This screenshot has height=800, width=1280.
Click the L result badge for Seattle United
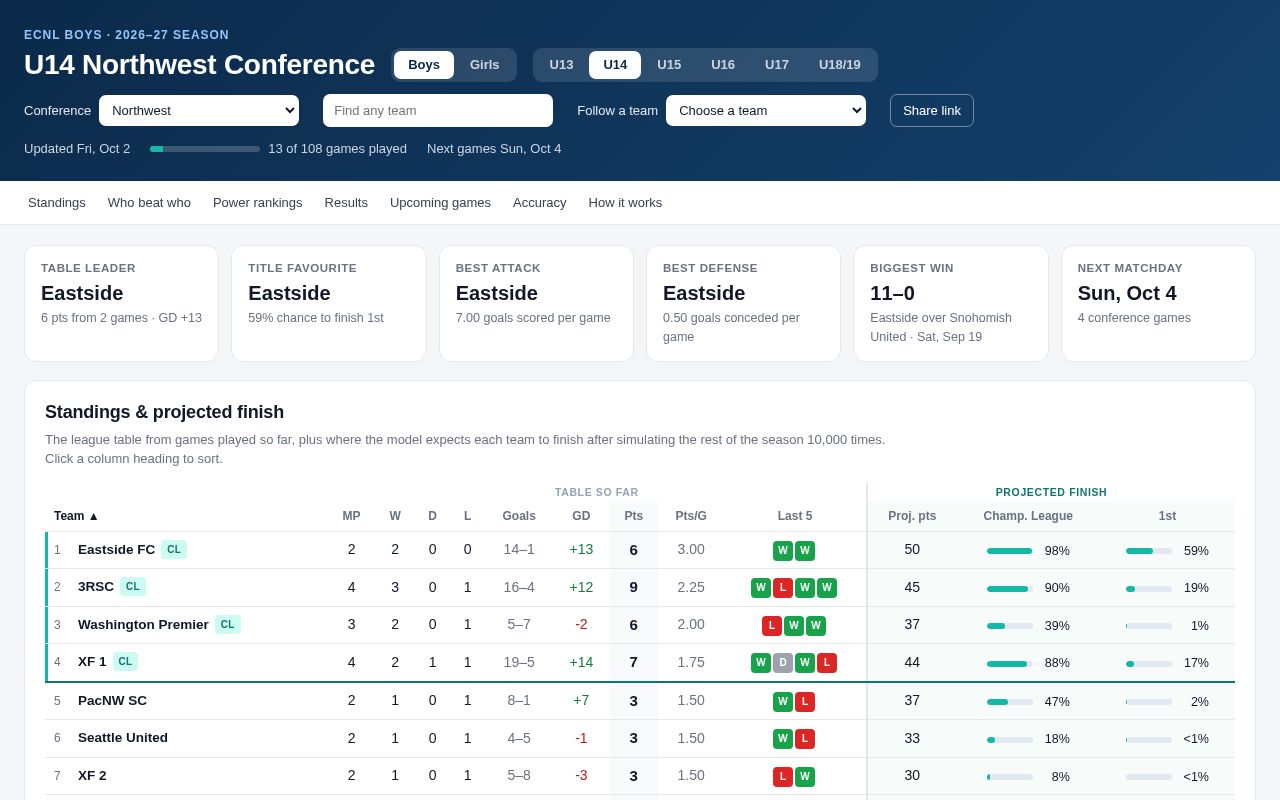coord(805,739)
